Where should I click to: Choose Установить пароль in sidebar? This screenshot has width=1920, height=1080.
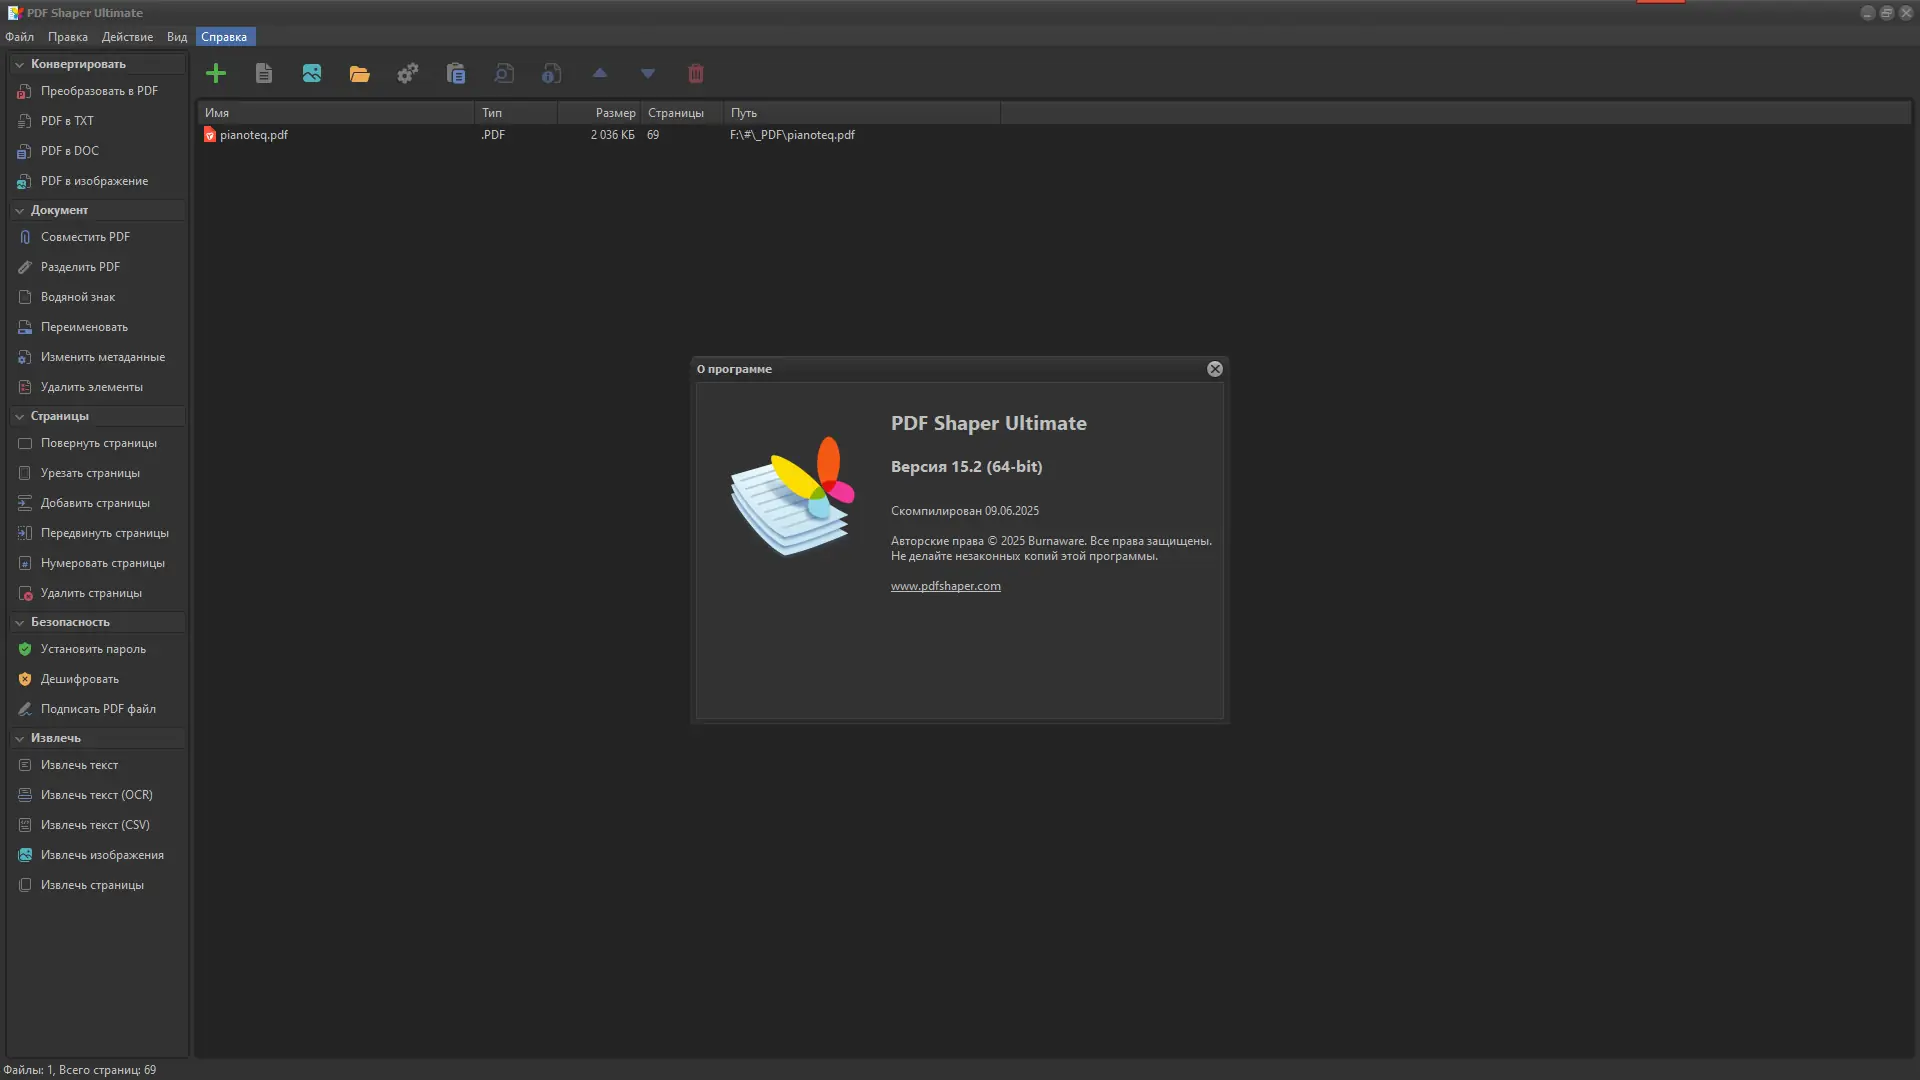pyautogui.click(x=93, y=649)
